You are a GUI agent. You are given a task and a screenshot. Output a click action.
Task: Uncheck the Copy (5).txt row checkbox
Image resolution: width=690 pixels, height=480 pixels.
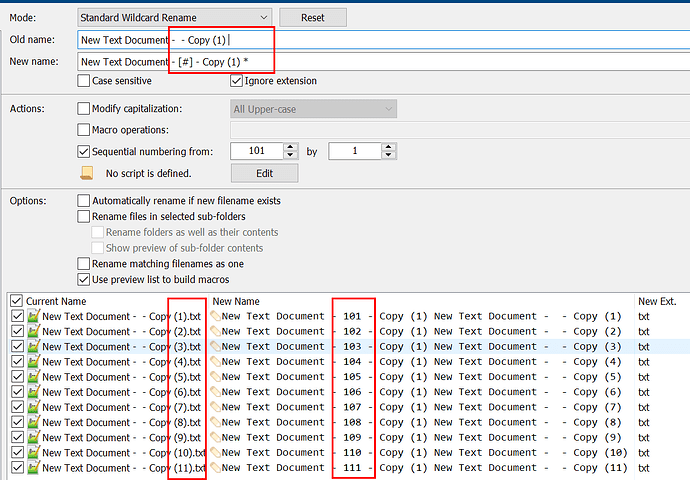coord(18,377)
